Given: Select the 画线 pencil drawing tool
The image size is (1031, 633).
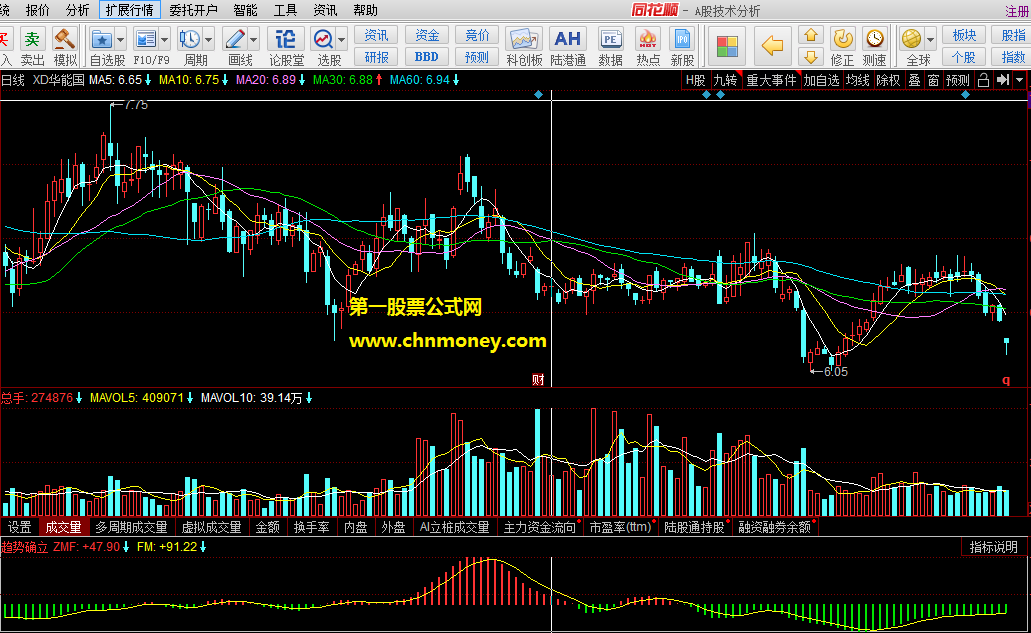Looking at the screenshot, I should 234,39.
